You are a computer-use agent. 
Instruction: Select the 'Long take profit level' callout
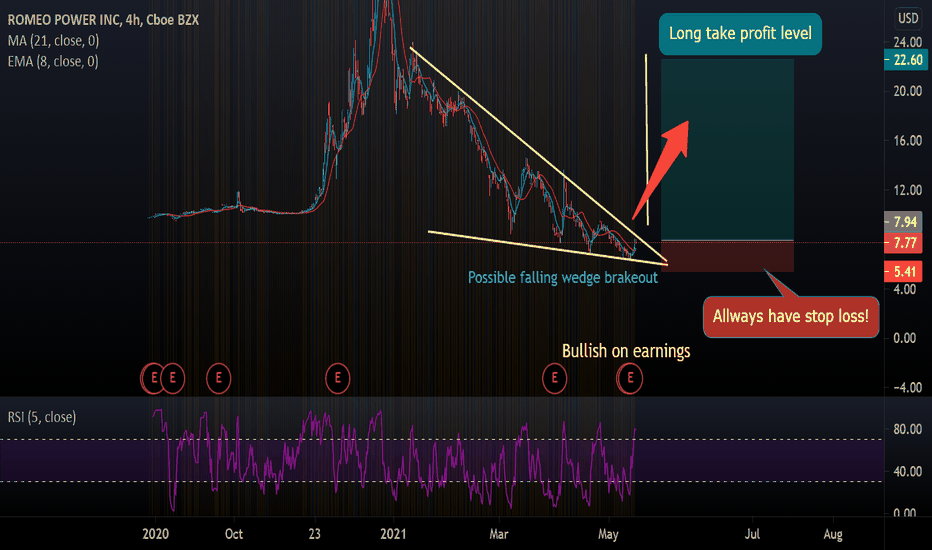[x=740, y=34]
